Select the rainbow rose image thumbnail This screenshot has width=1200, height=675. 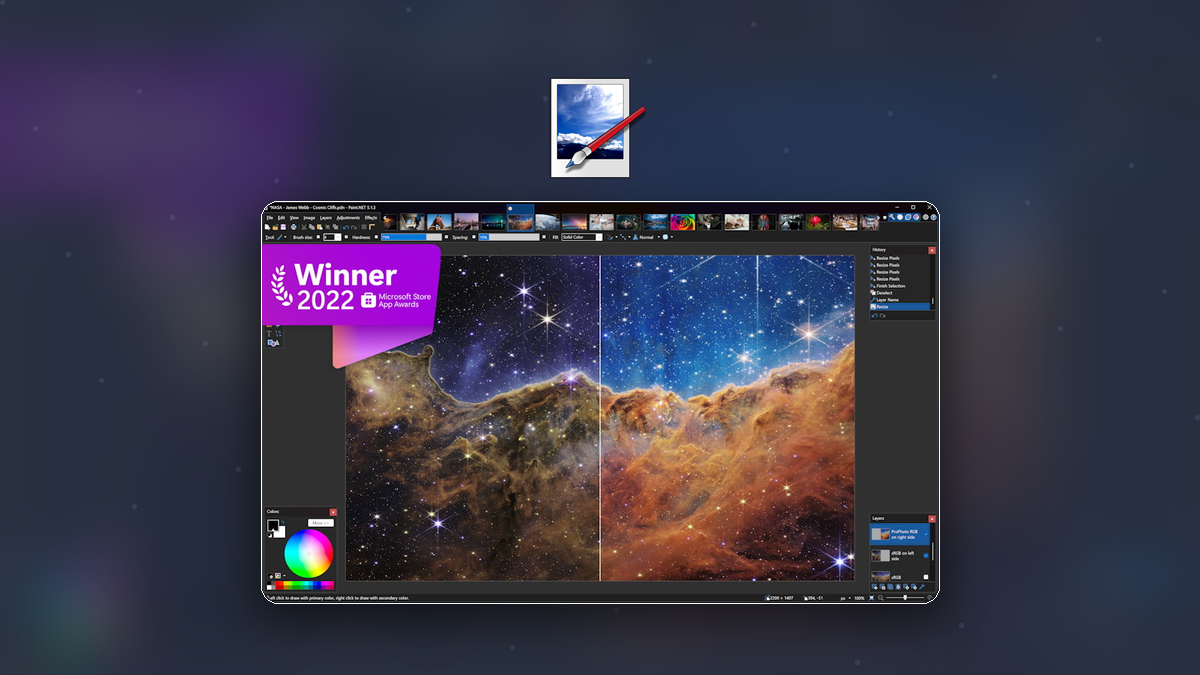pyautogui.click(x=683, y=221)
